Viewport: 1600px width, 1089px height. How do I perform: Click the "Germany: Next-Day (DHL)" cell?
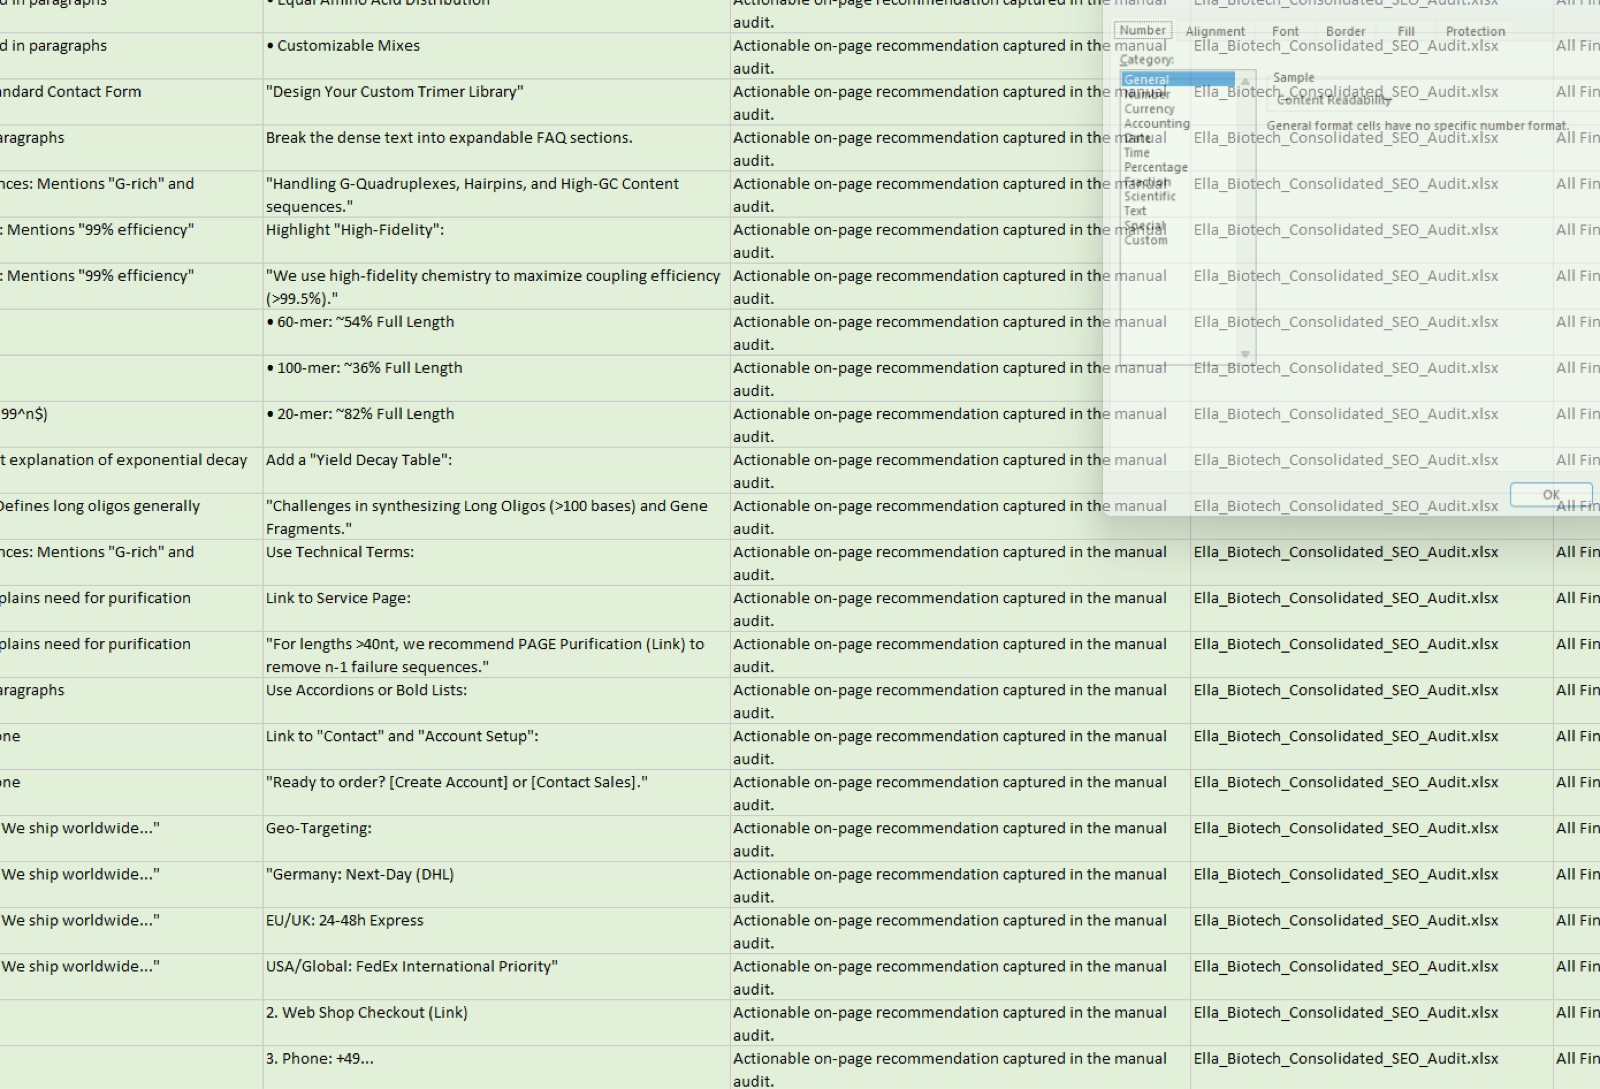496,885
